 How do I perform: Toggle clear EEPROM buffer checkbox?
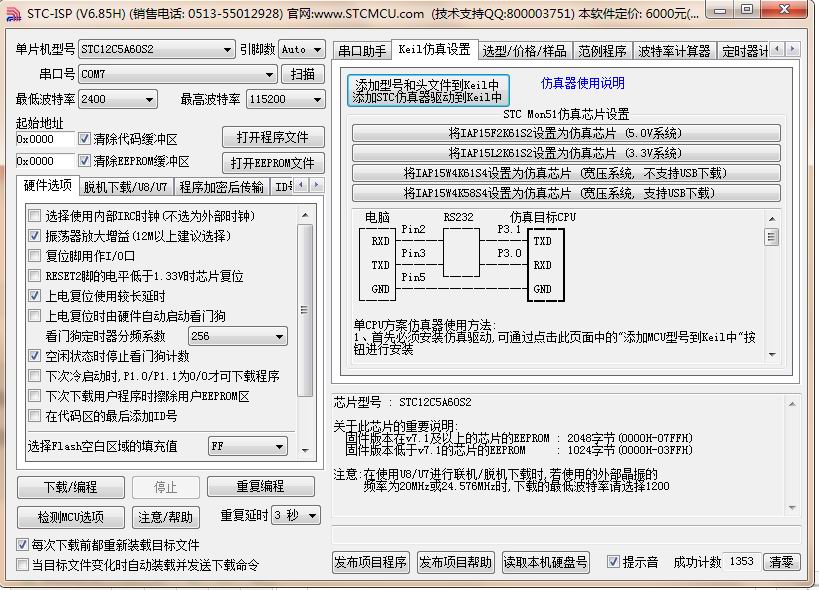tap(84, 161)
